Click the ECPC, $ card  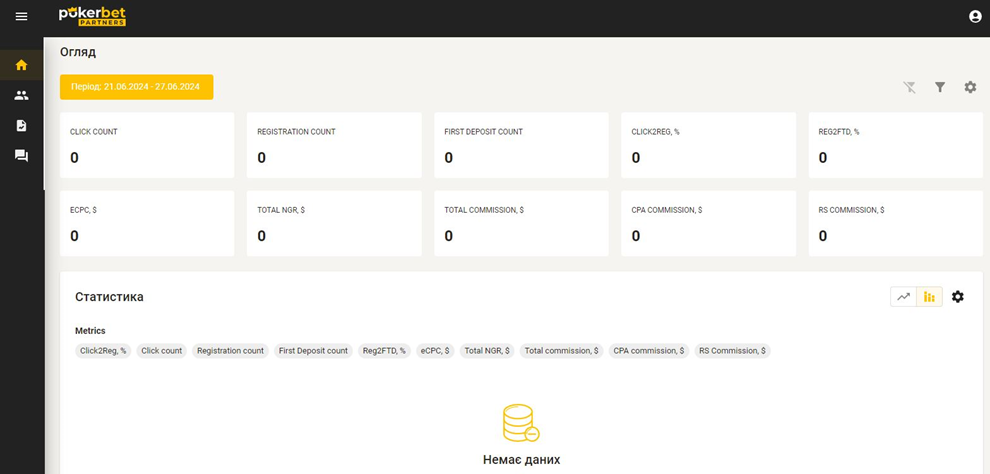point(147,223)
